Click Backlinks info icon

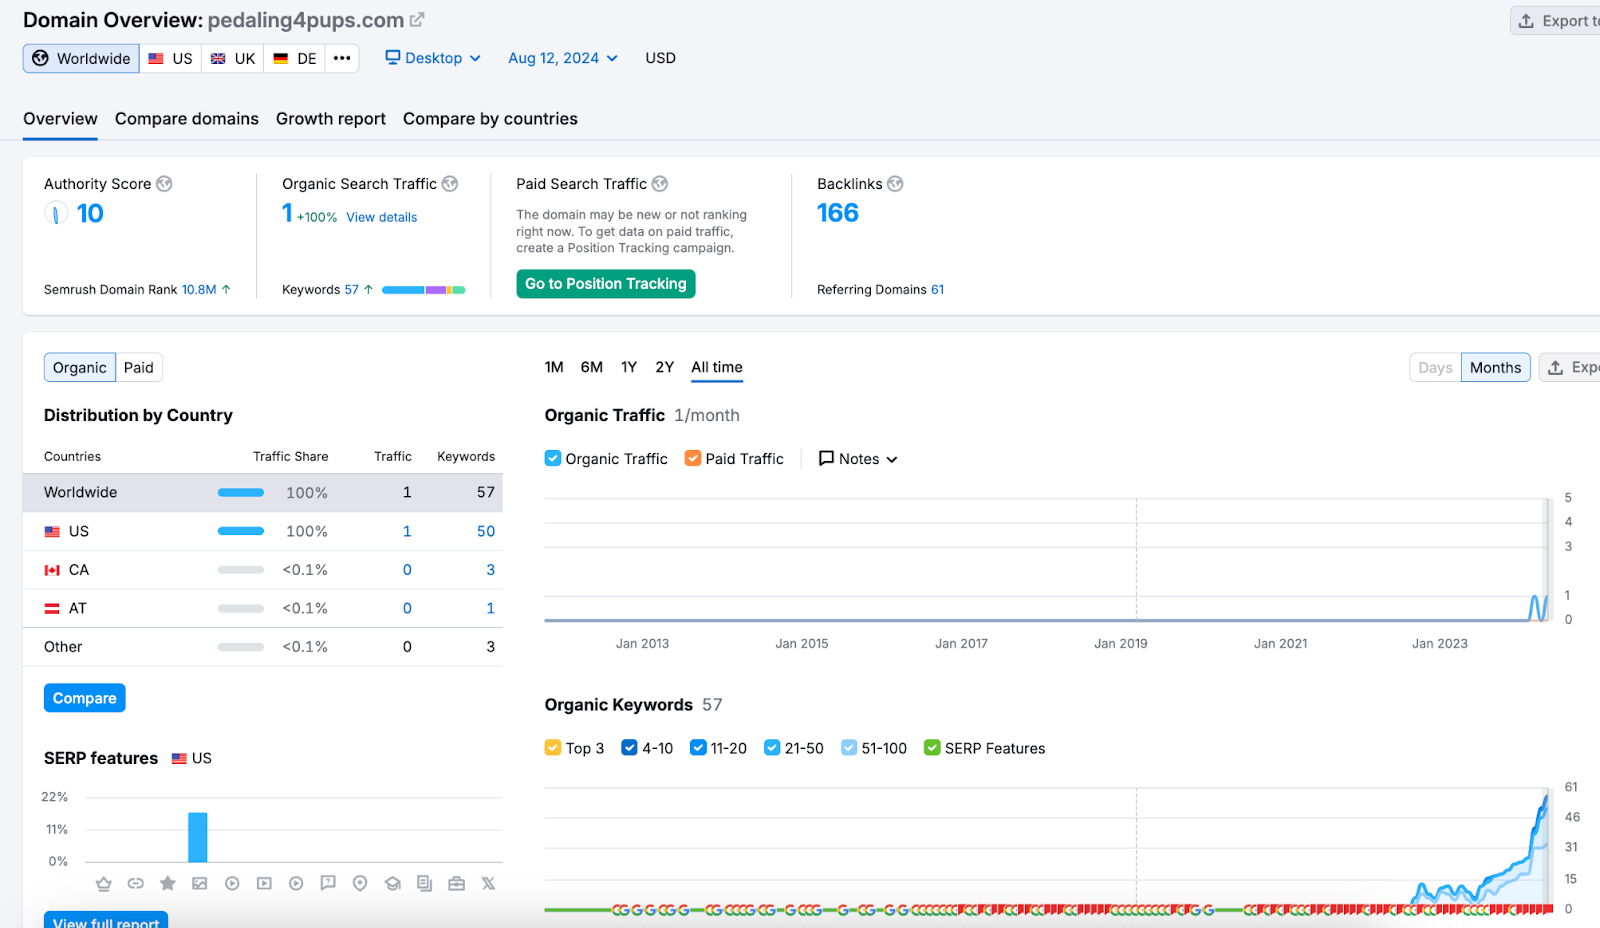coord(895,184)
